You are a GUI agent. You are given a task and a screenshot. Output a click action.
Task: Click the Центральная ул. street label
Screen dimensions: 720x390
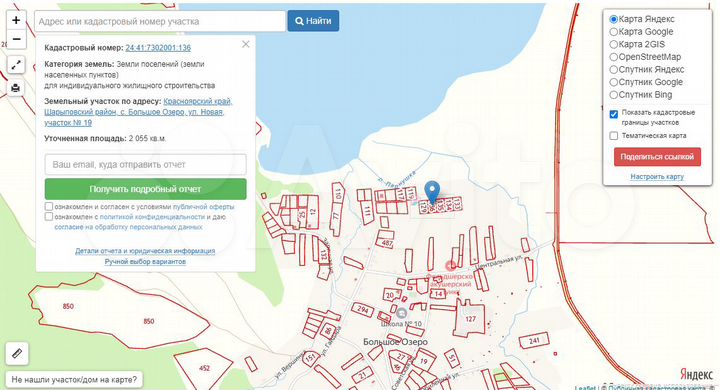pyautogui.click(x=498, y=262)
